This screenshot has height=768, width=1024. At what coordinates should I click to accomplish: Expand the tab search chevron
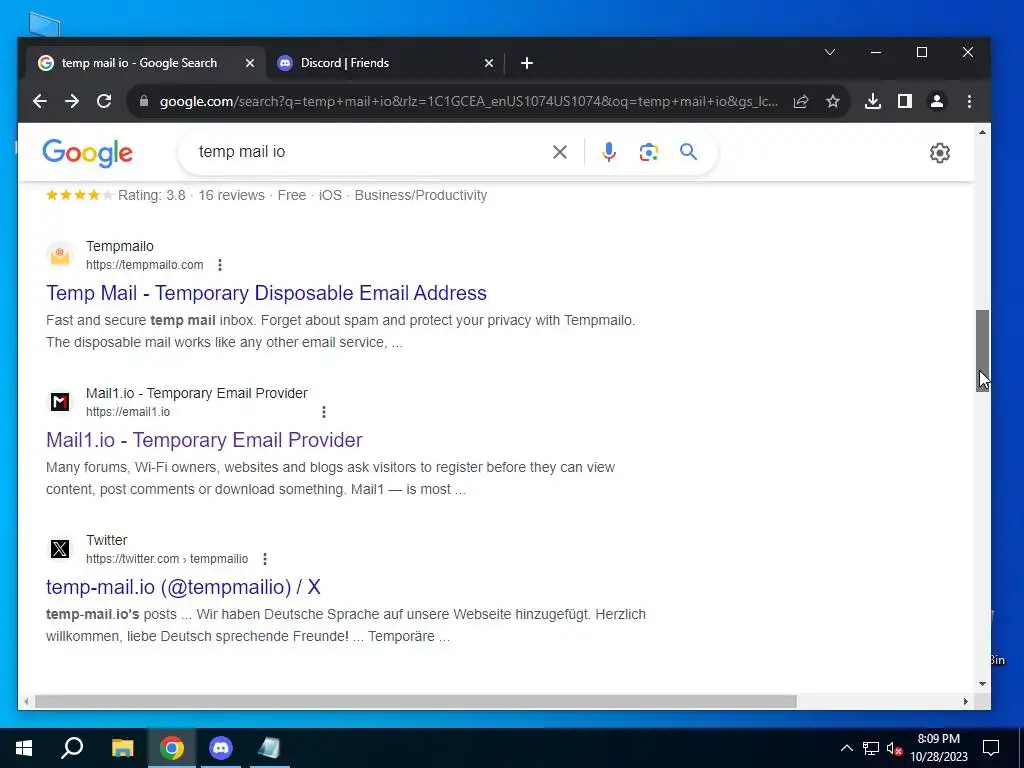(830, 52)
